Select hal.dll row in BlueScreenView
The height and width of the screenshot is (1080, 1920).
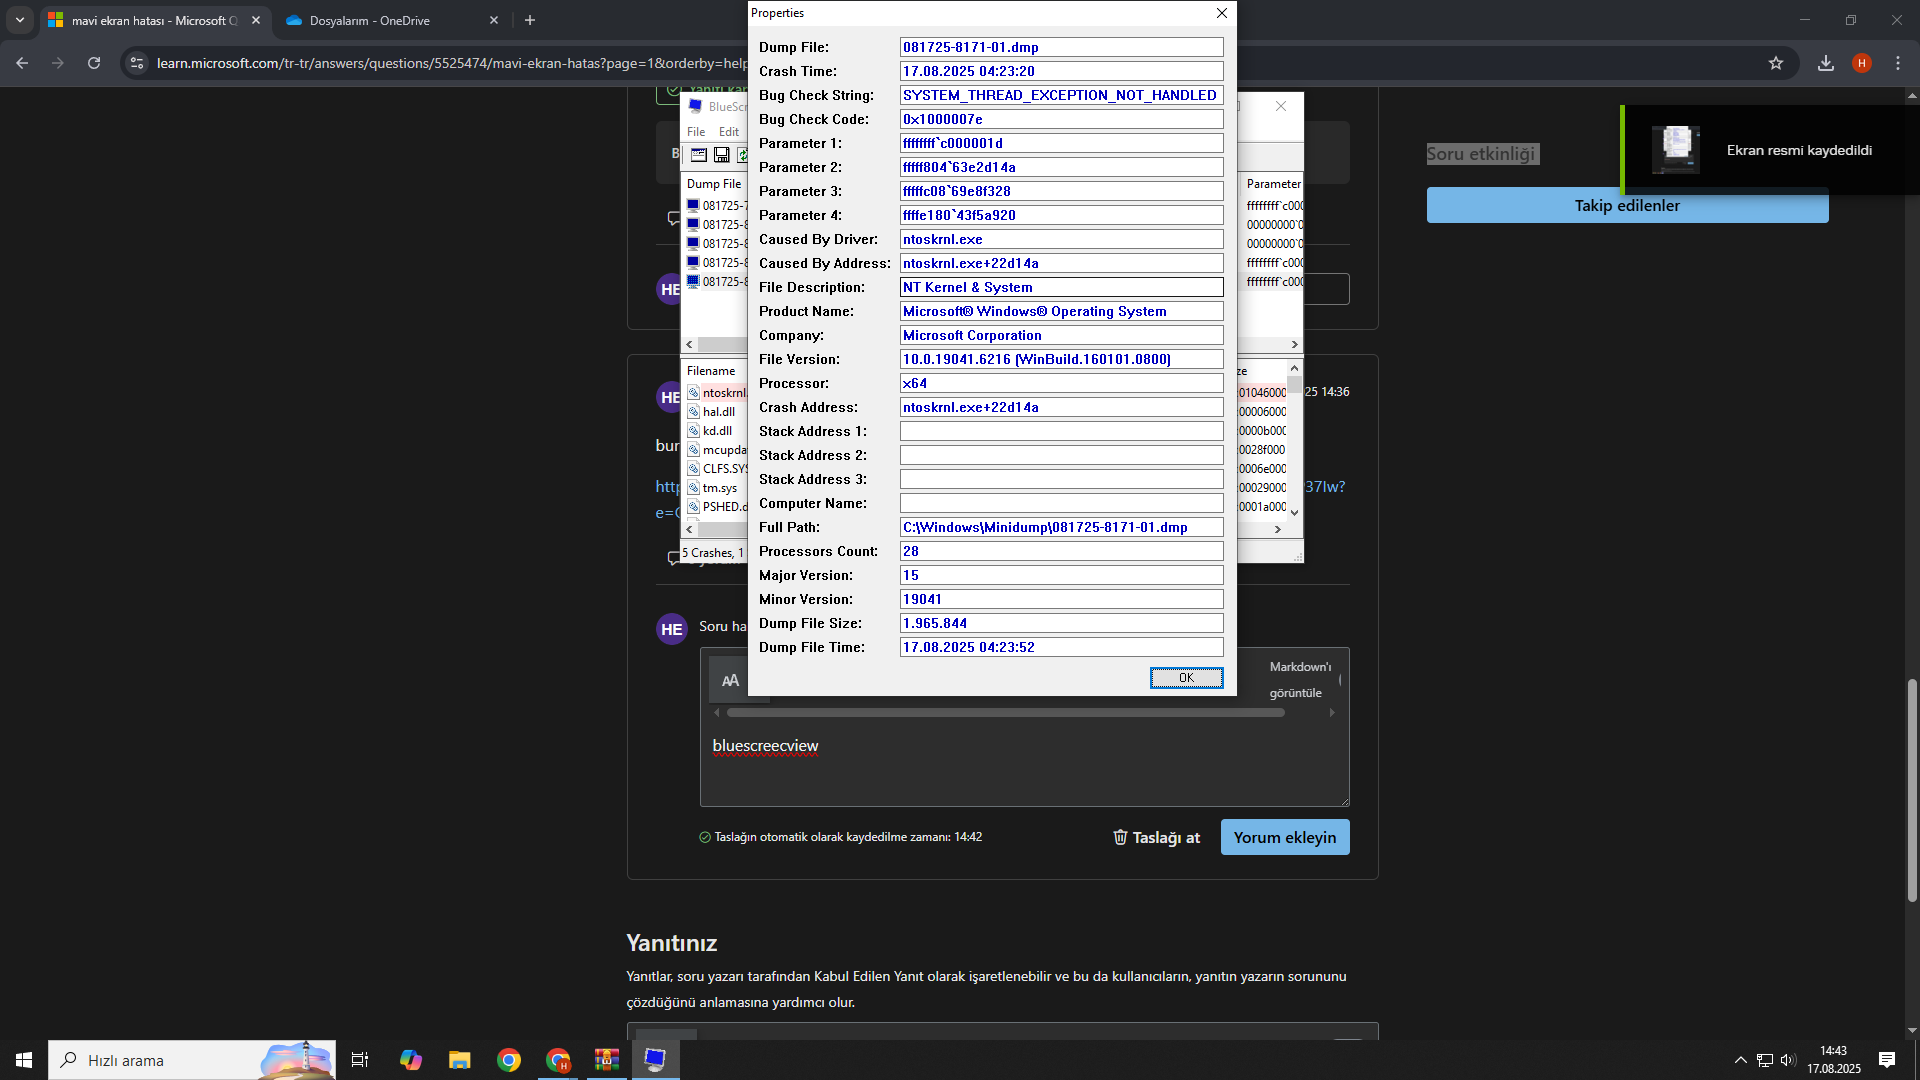717,412
